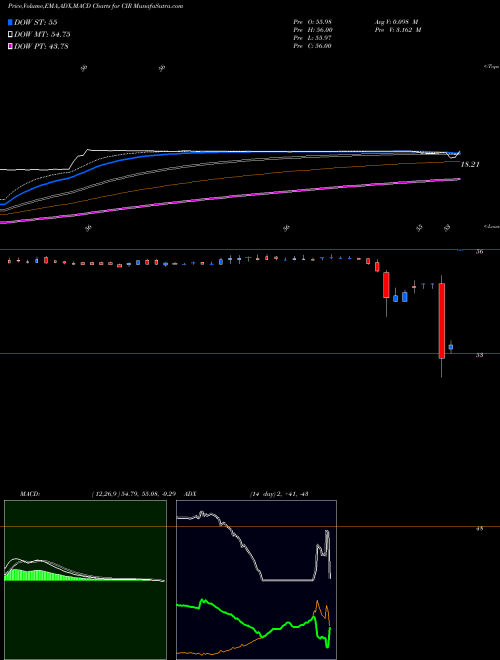Open the green MACD histogram chart
500x660 pixels.
point(85,580)
